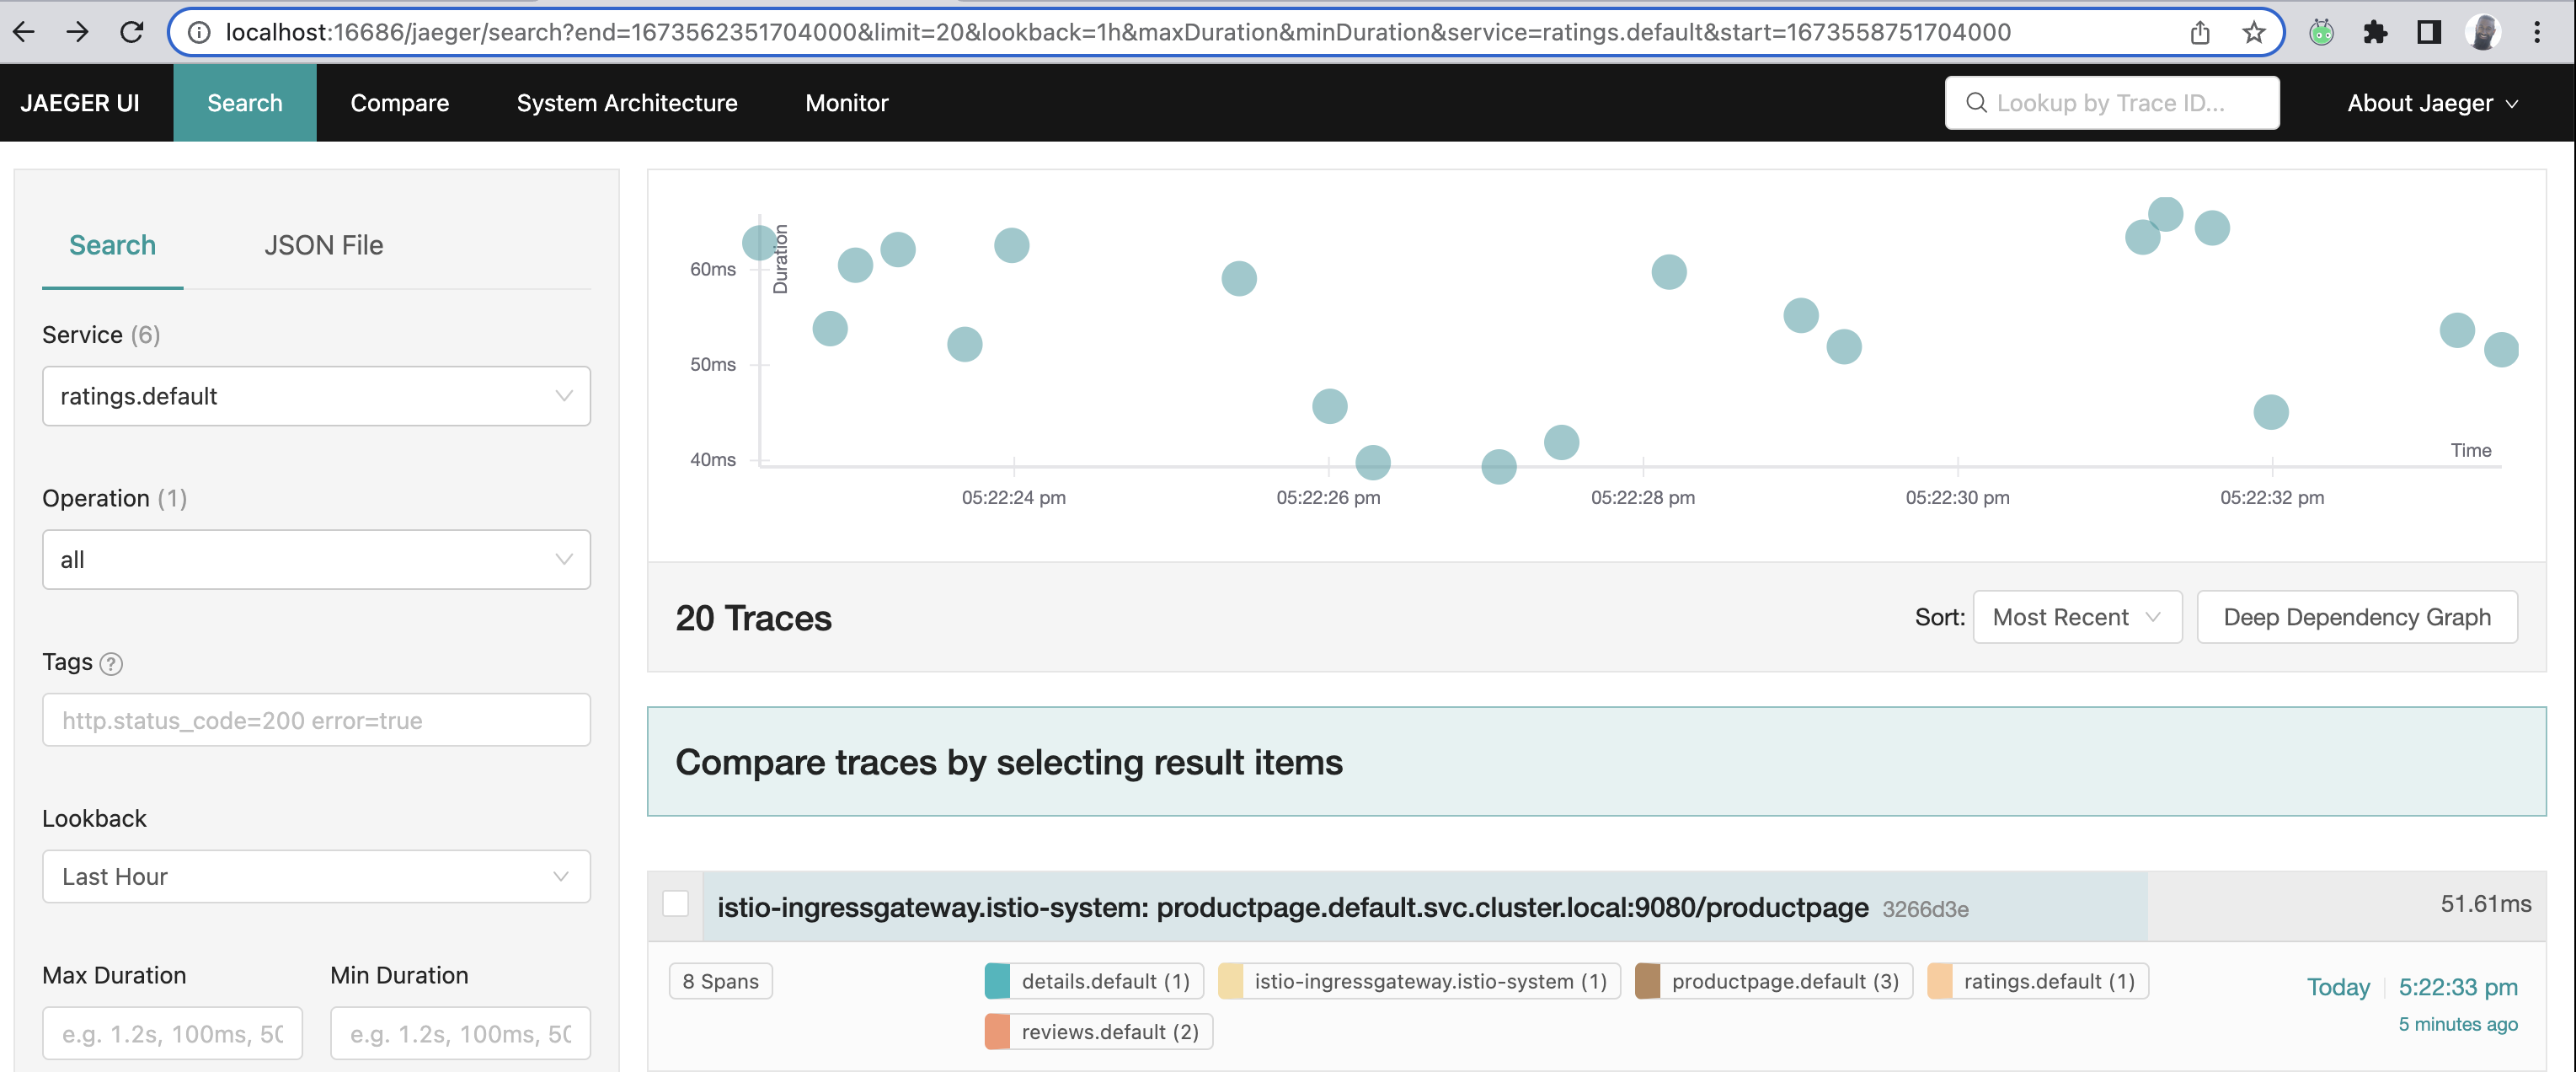Switch to the Compare tab
The image size is (2576, 1072).
(399, 102)
